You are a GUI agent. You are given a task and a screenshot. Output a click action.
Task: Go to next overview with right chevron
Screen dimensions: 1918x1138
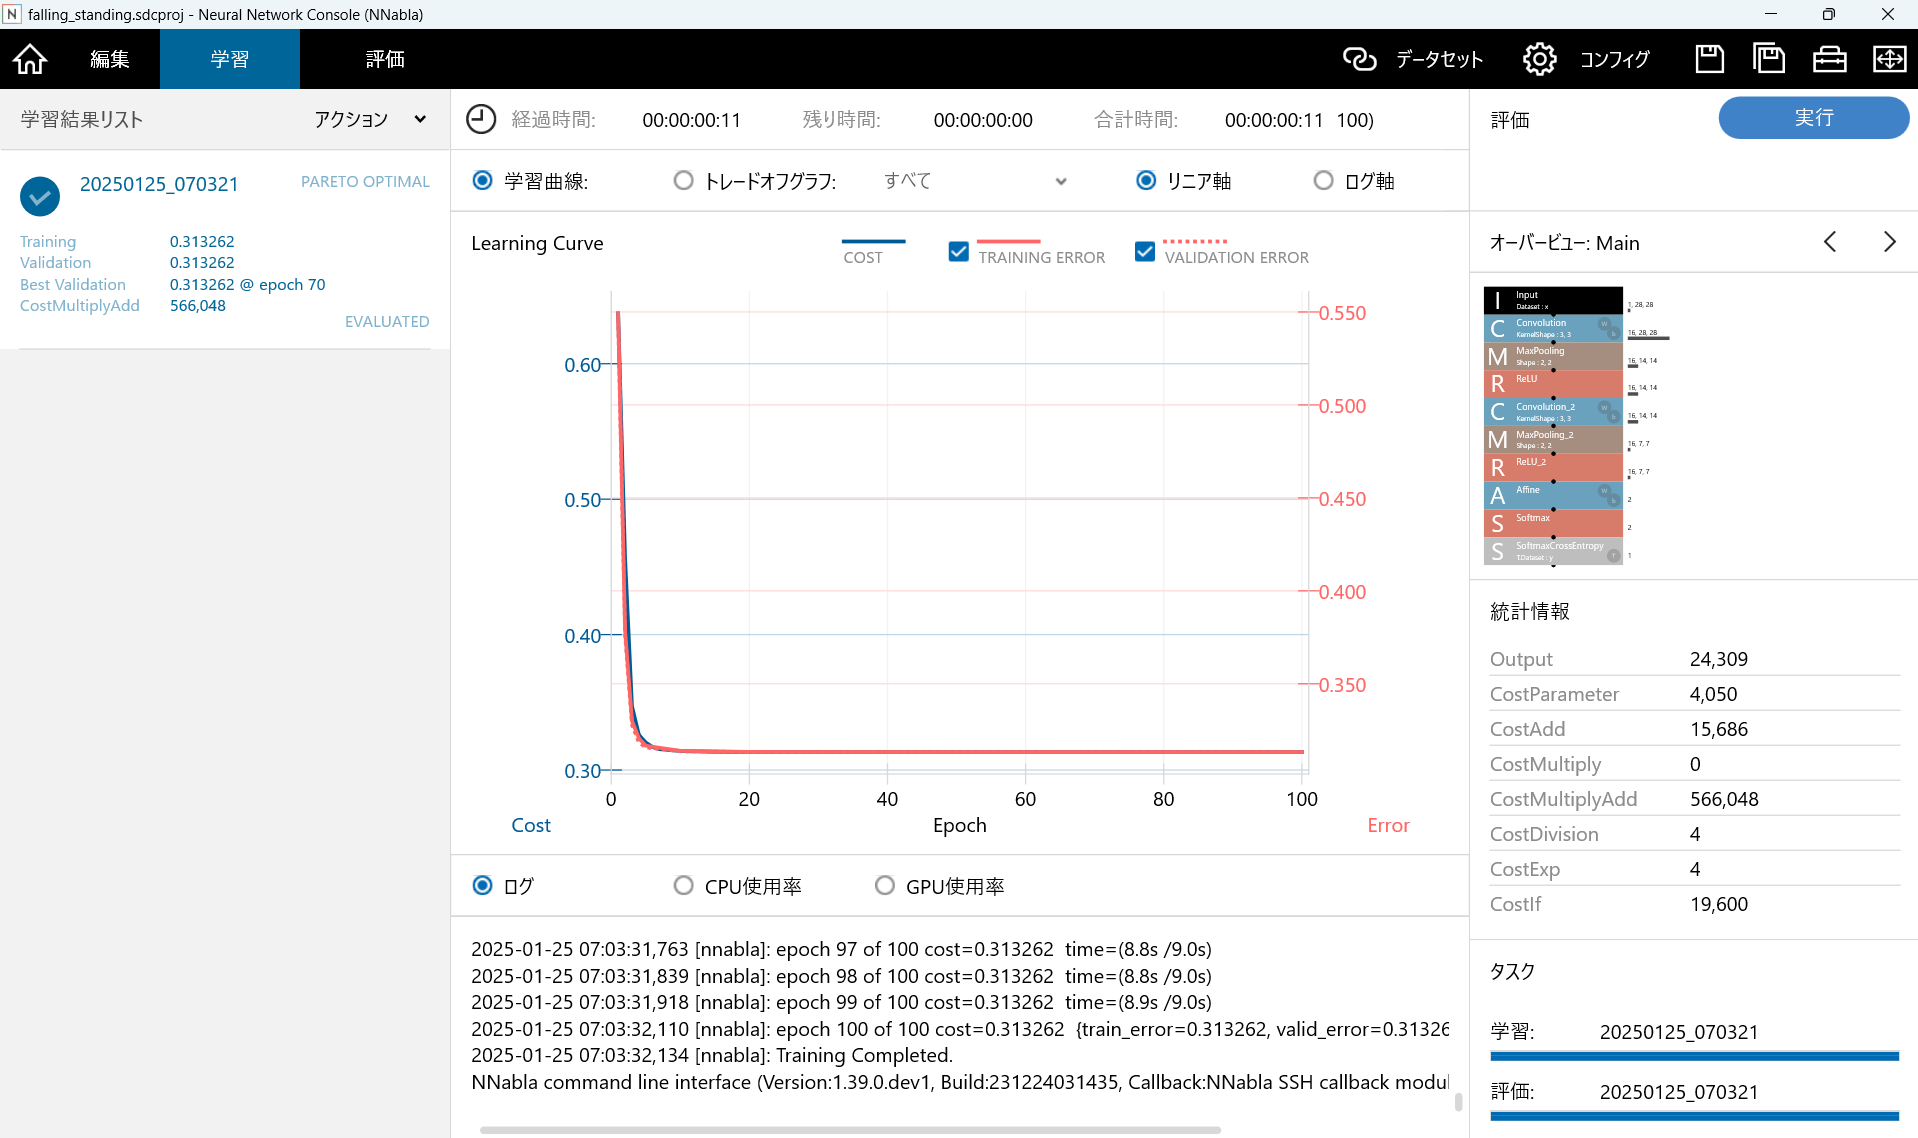(1889, 242)
